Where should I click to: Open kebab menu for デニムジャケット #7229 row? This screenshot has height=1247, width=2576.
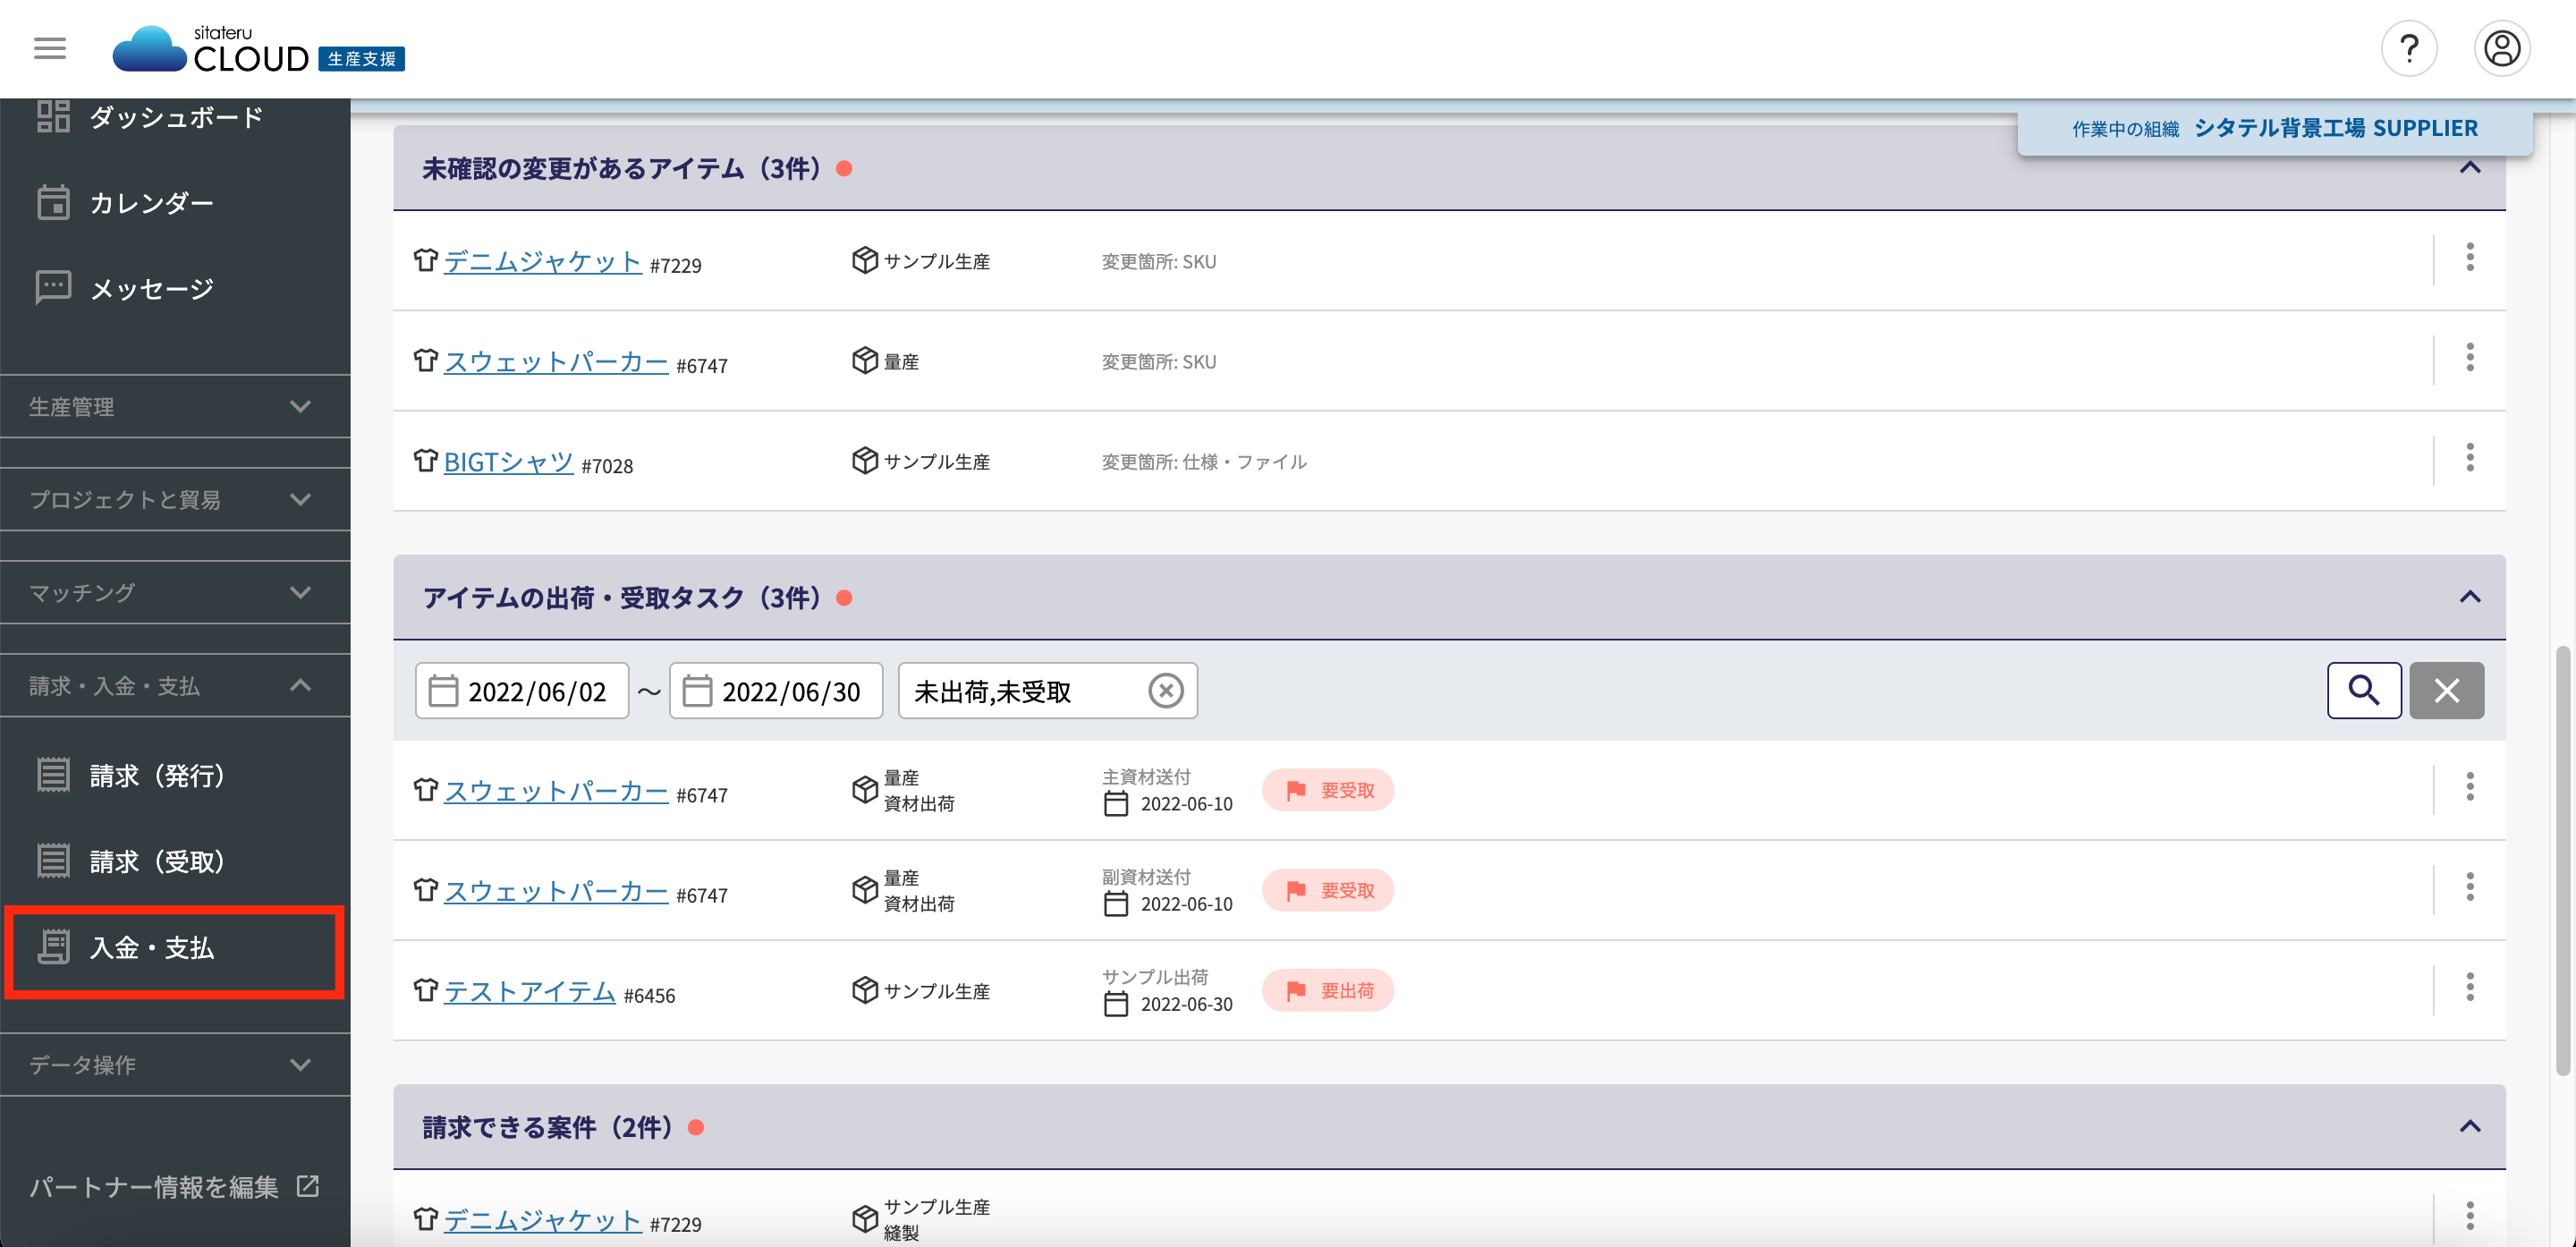(x=2469, y=258)
